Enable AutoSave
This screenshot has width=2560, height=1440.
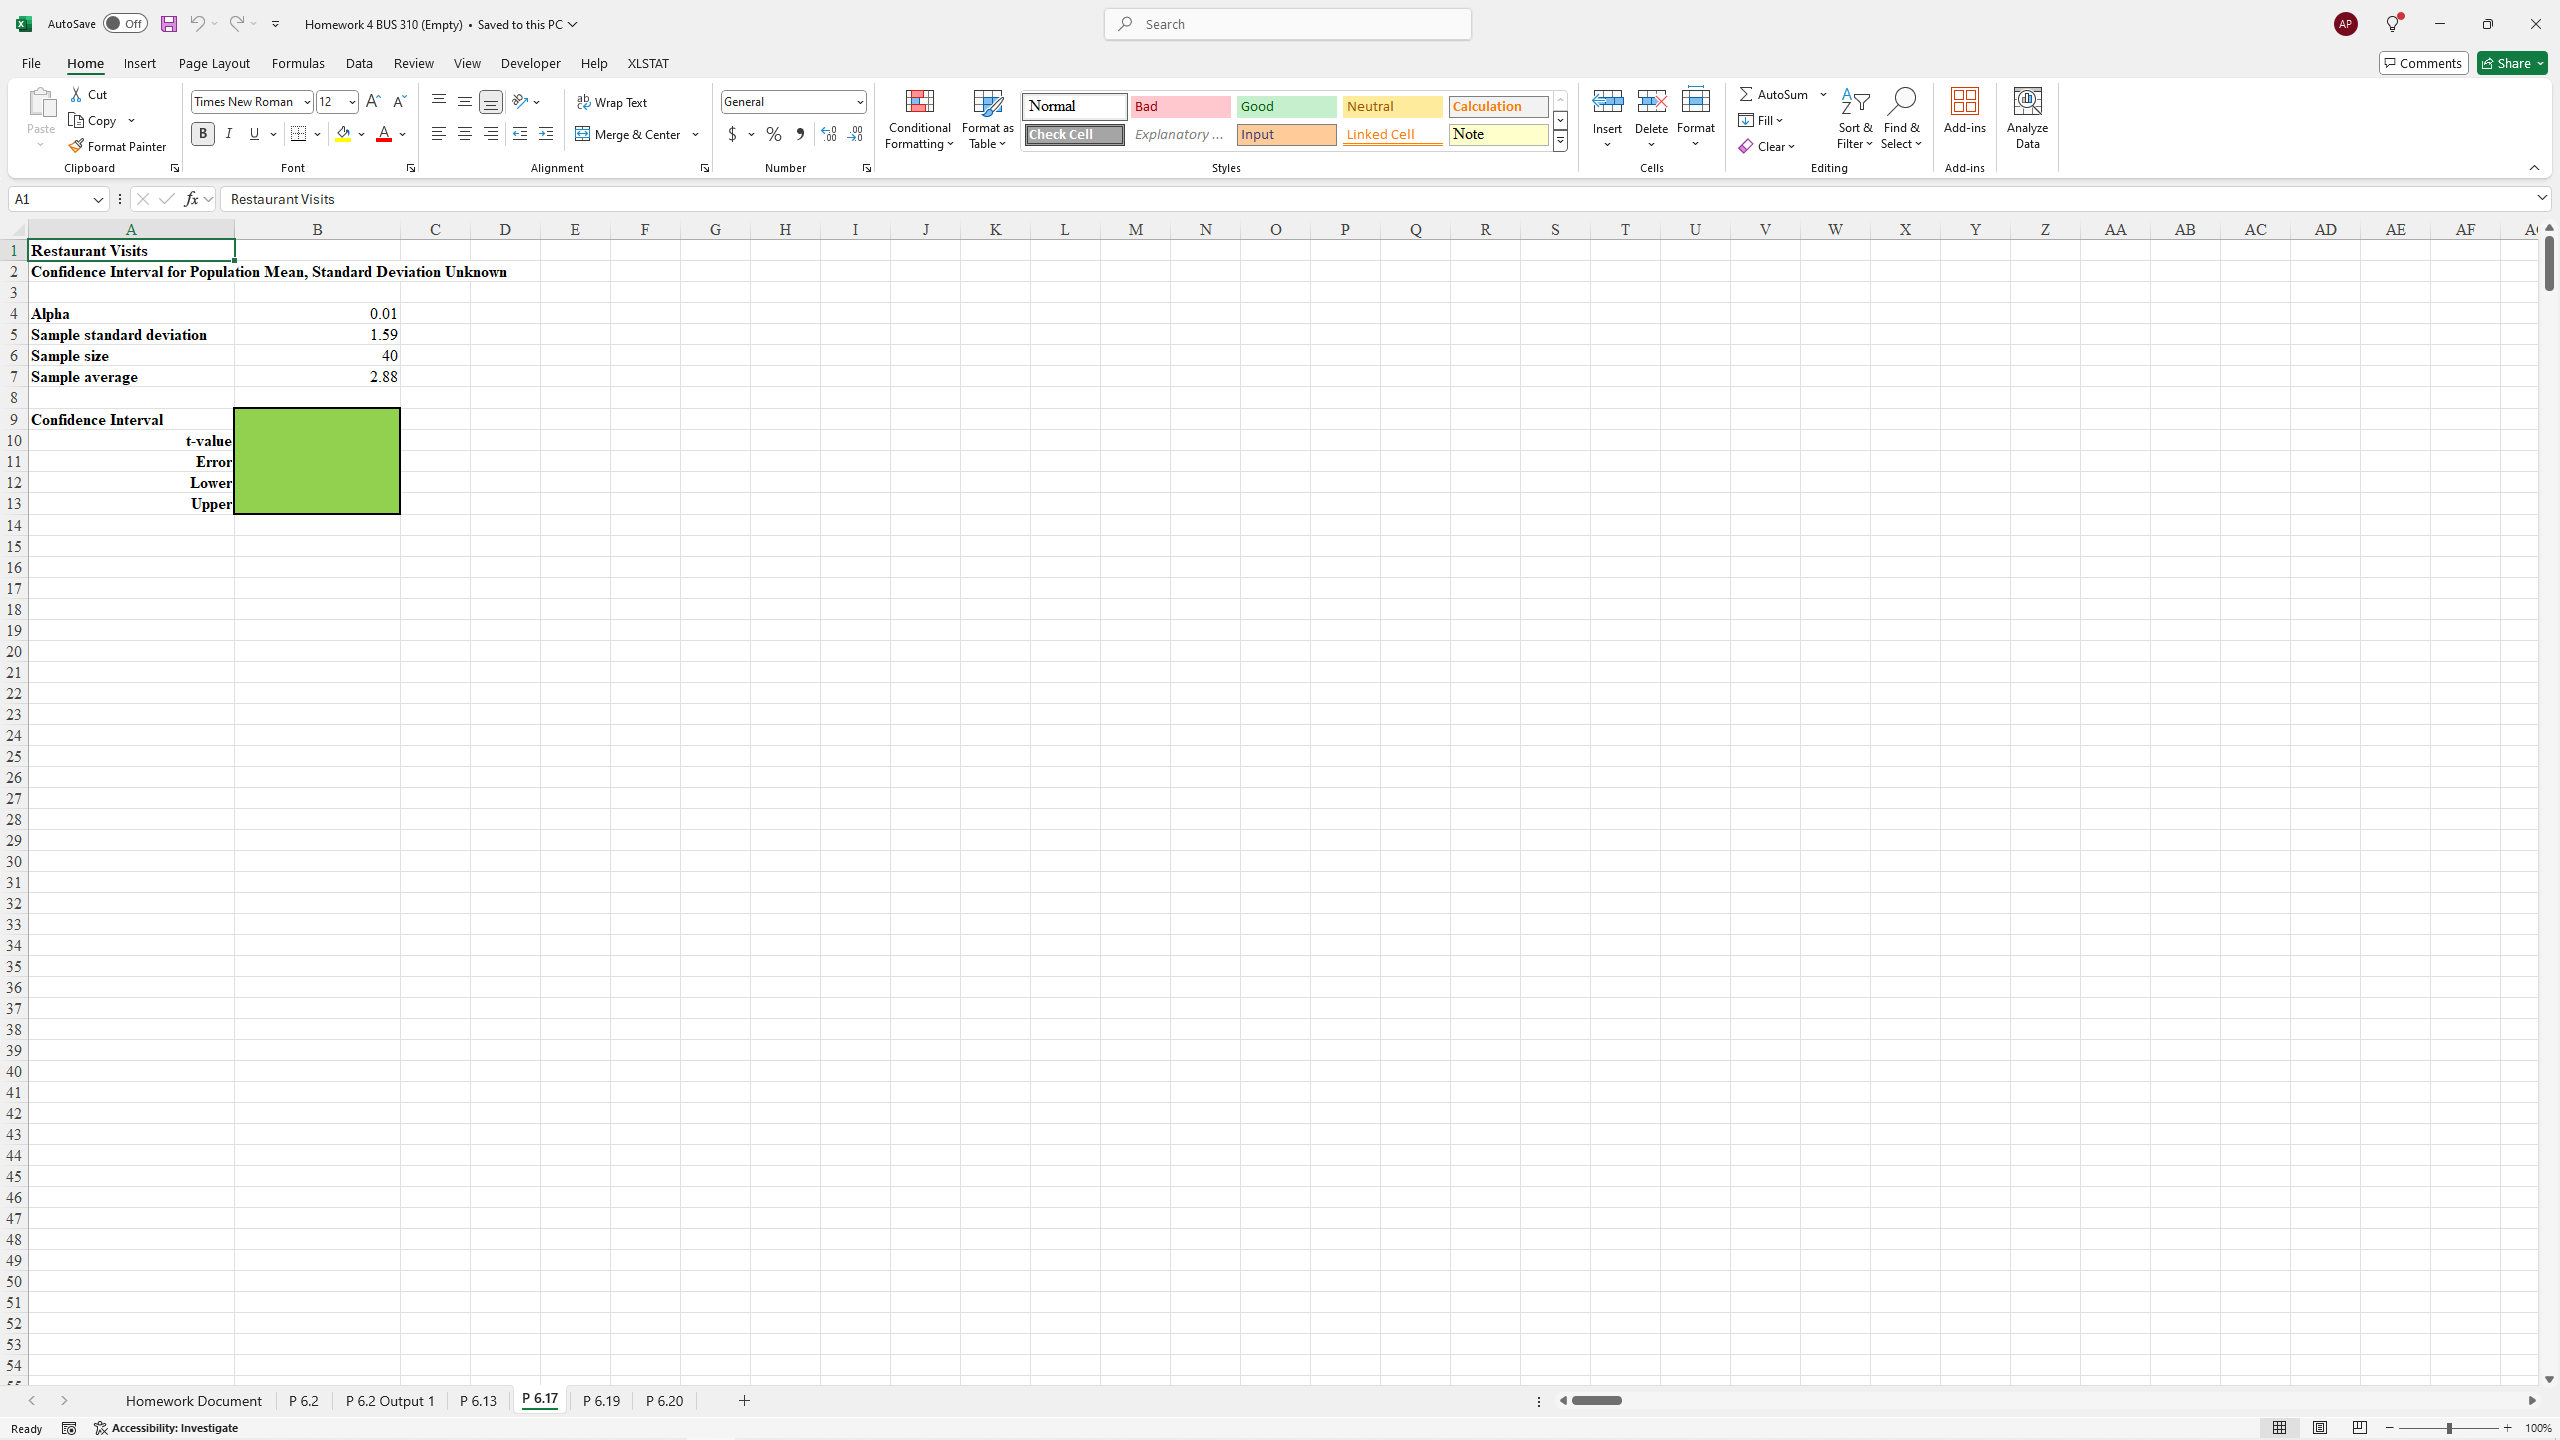(x=124, y=23)
